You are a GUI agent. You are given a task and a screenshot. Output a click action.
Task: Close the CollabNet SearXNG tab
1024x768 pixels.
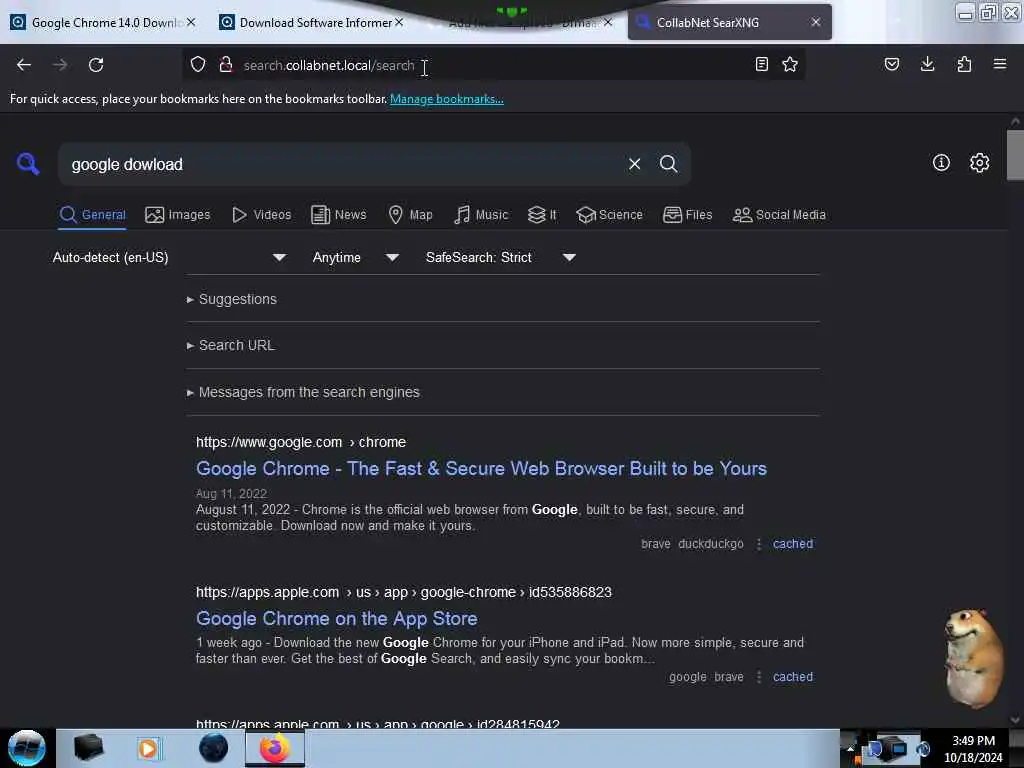pyautogui.click(x=816, y=22)
